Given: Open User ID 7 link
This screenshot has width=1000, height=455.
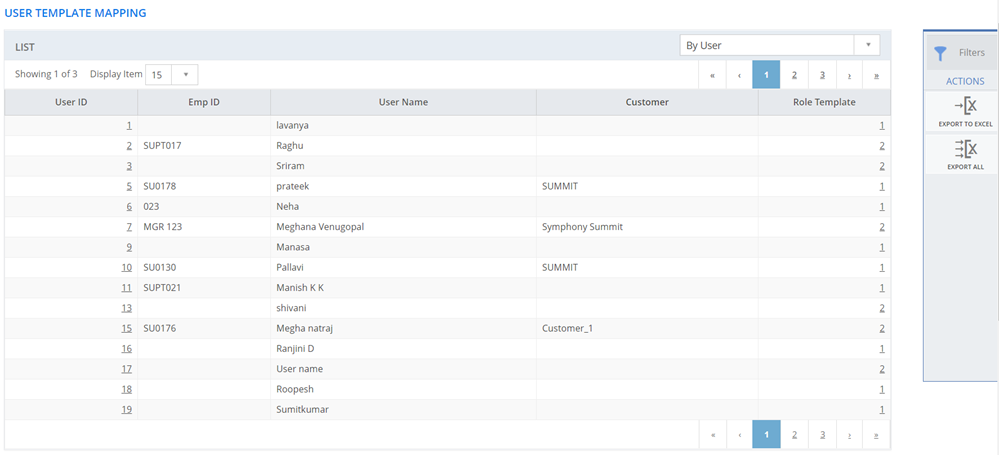Looking at the screenshot, I should (x=129, y=227).
